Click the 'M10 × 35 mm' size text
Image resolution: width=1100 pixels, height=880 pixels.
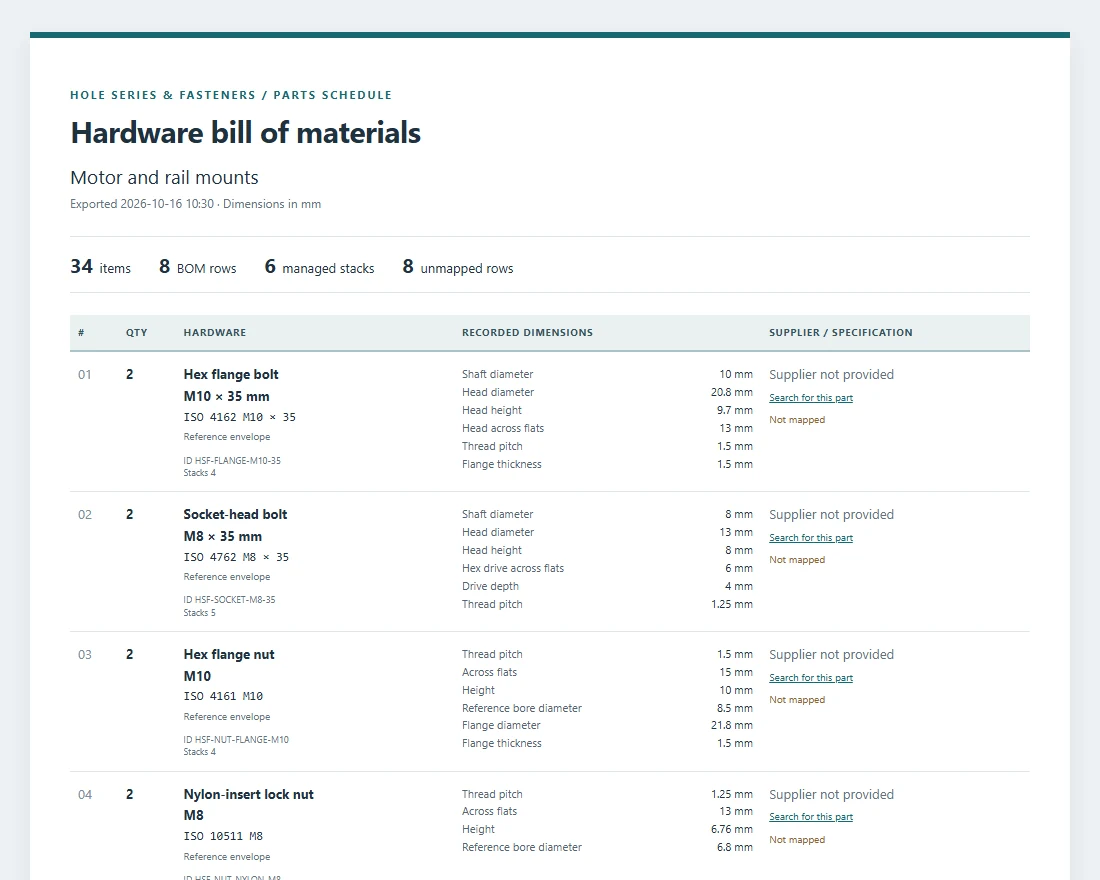coord(227,396)
